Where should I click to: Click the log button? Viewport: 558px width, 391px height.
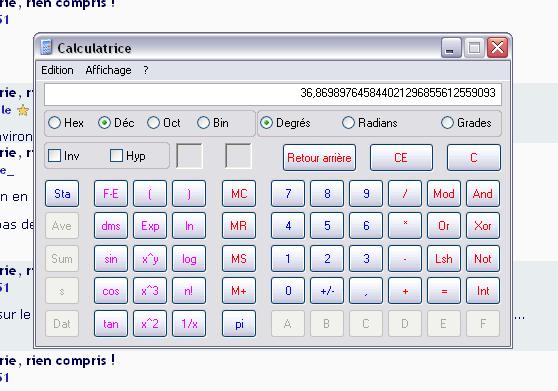(x=189, y=258)
